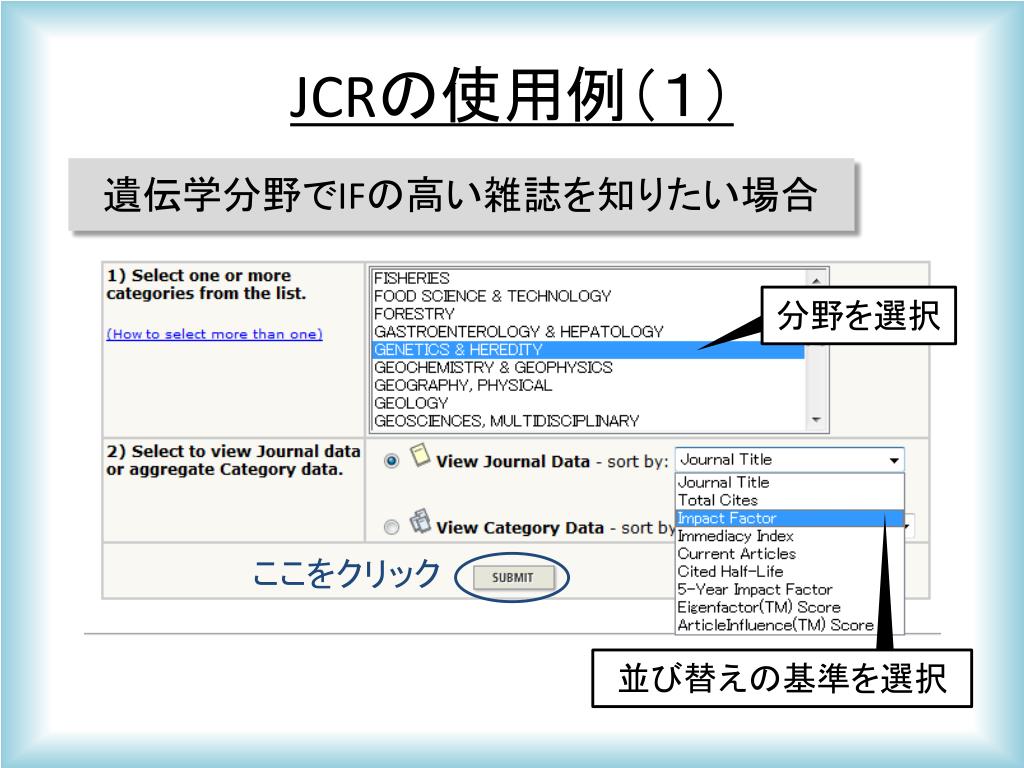This screenshot has height=768, width=1024.
Task: Select GASTROENTEROLOGY & HEPATOLOGY category
Action: (588, 332)
